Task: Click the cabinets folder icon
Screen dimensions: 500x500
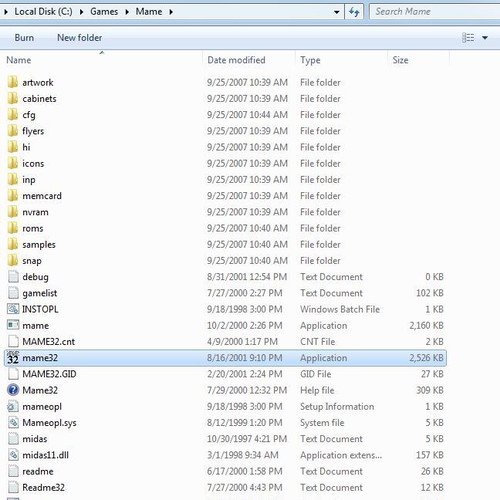Action: click(13, 98)
